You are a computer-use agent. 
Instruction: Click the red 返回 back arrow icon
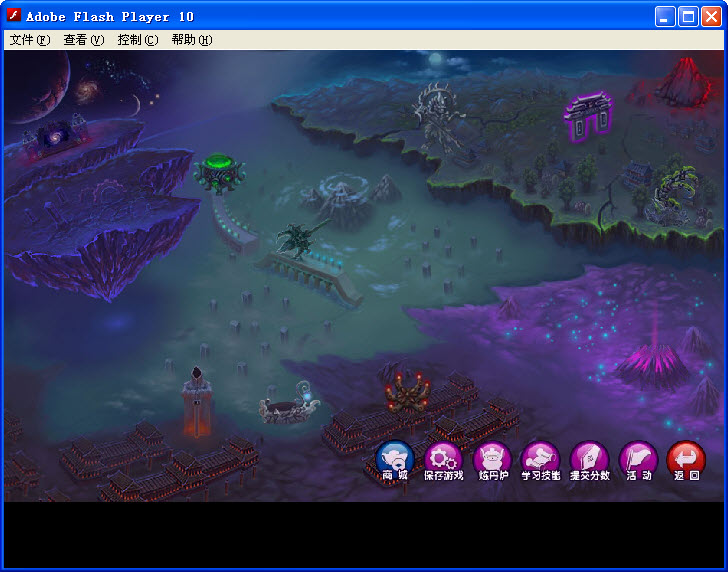[x=687, y=461]
